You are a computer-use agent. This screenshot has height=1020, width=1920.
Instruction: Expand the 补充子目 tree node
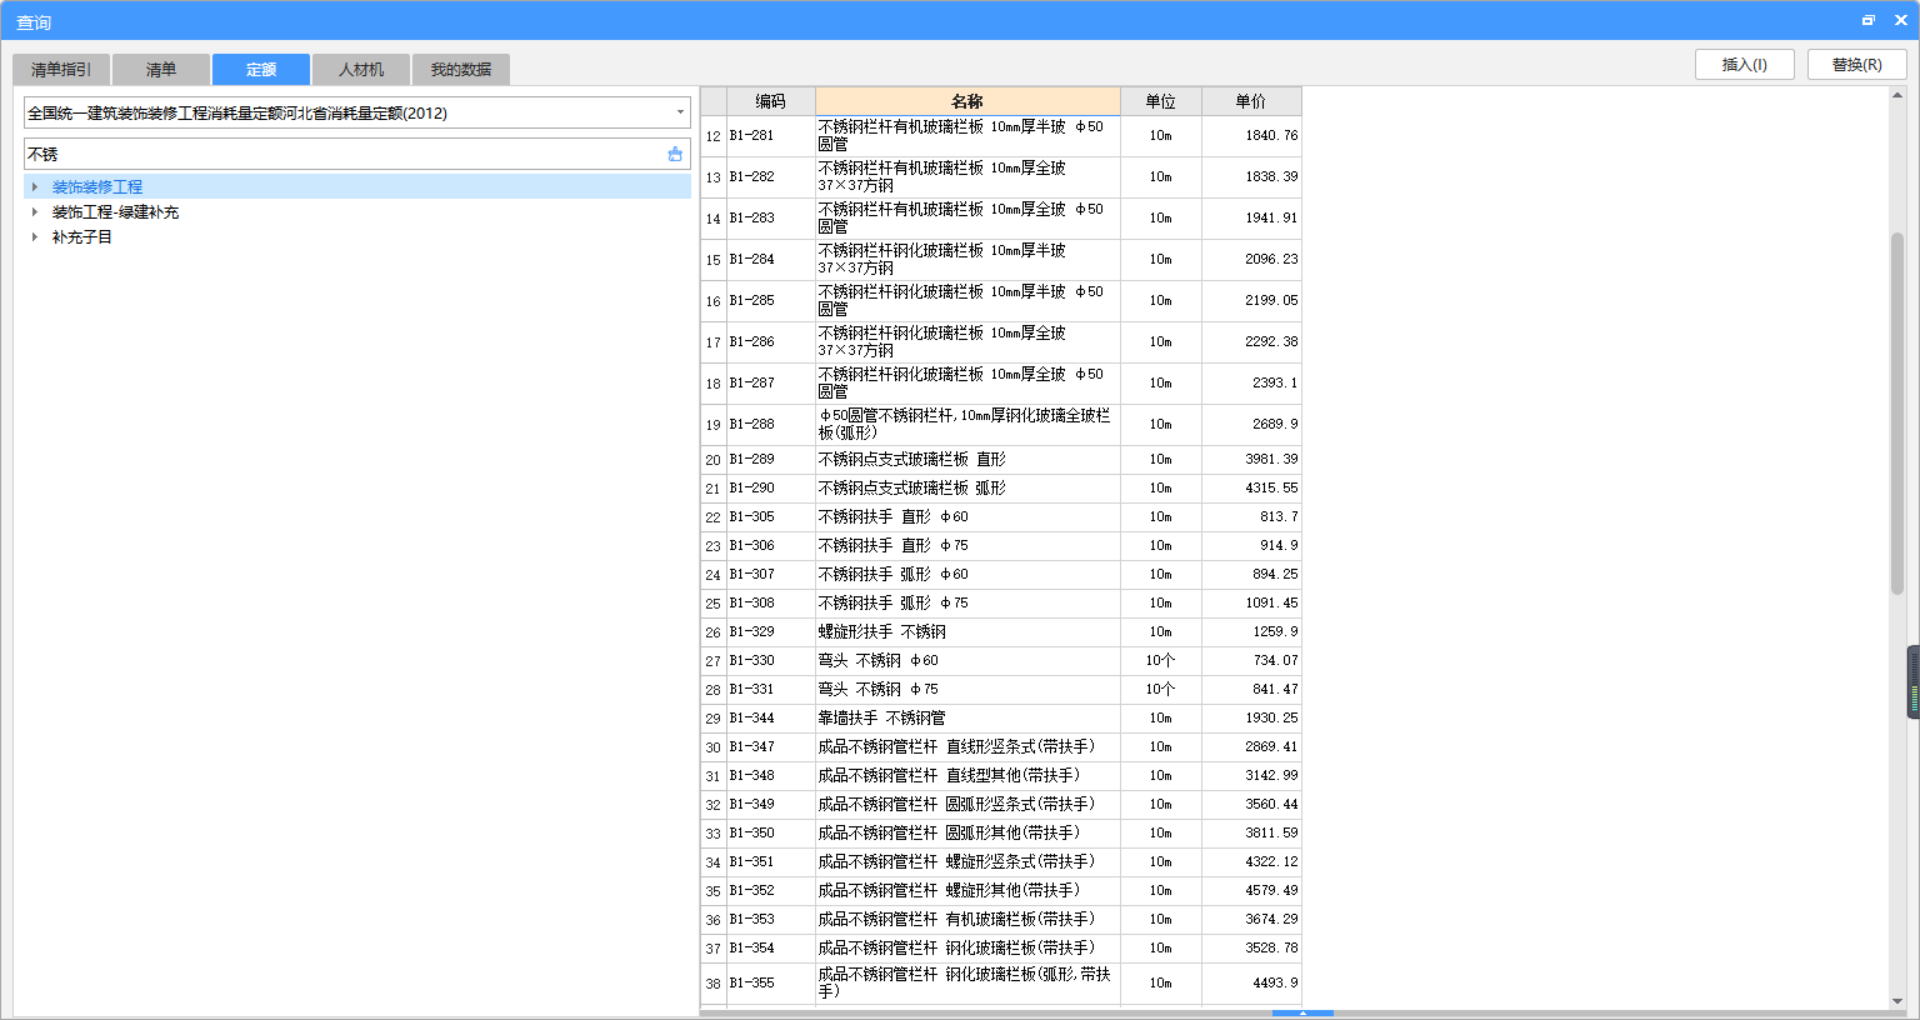pos(35,237)
